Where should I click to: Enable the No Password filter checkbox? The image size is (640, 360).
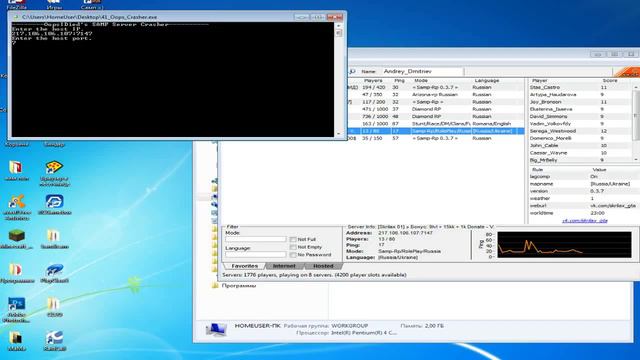coord(293,255)
